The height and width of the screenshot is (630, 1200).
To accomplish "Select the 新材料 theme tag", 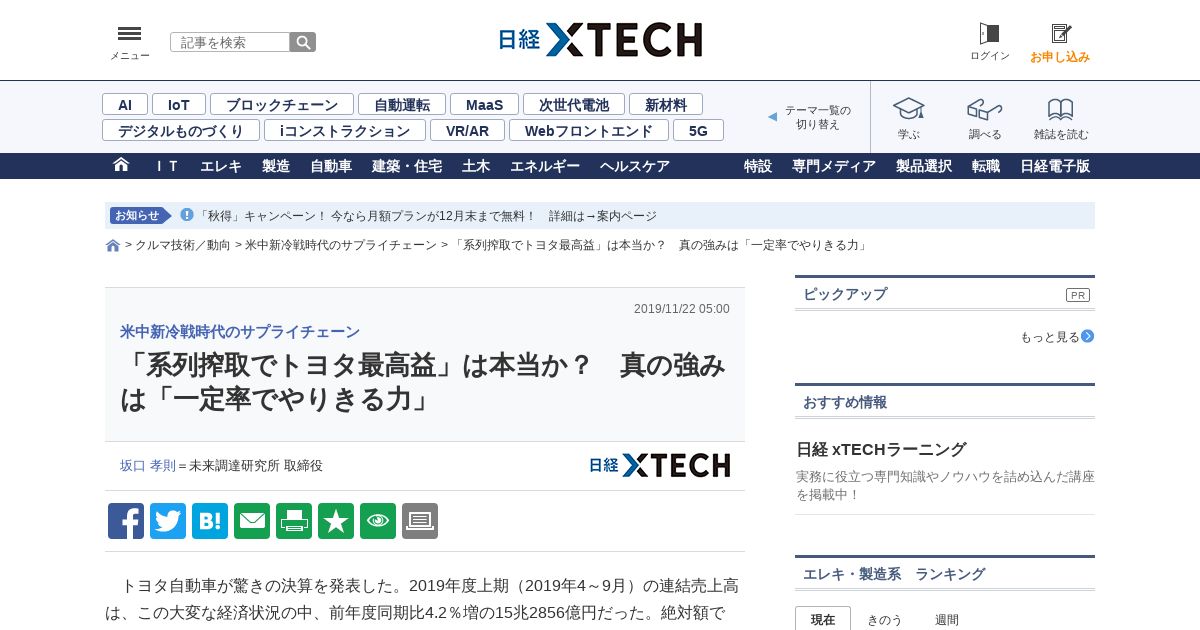I will coord(666,104).
